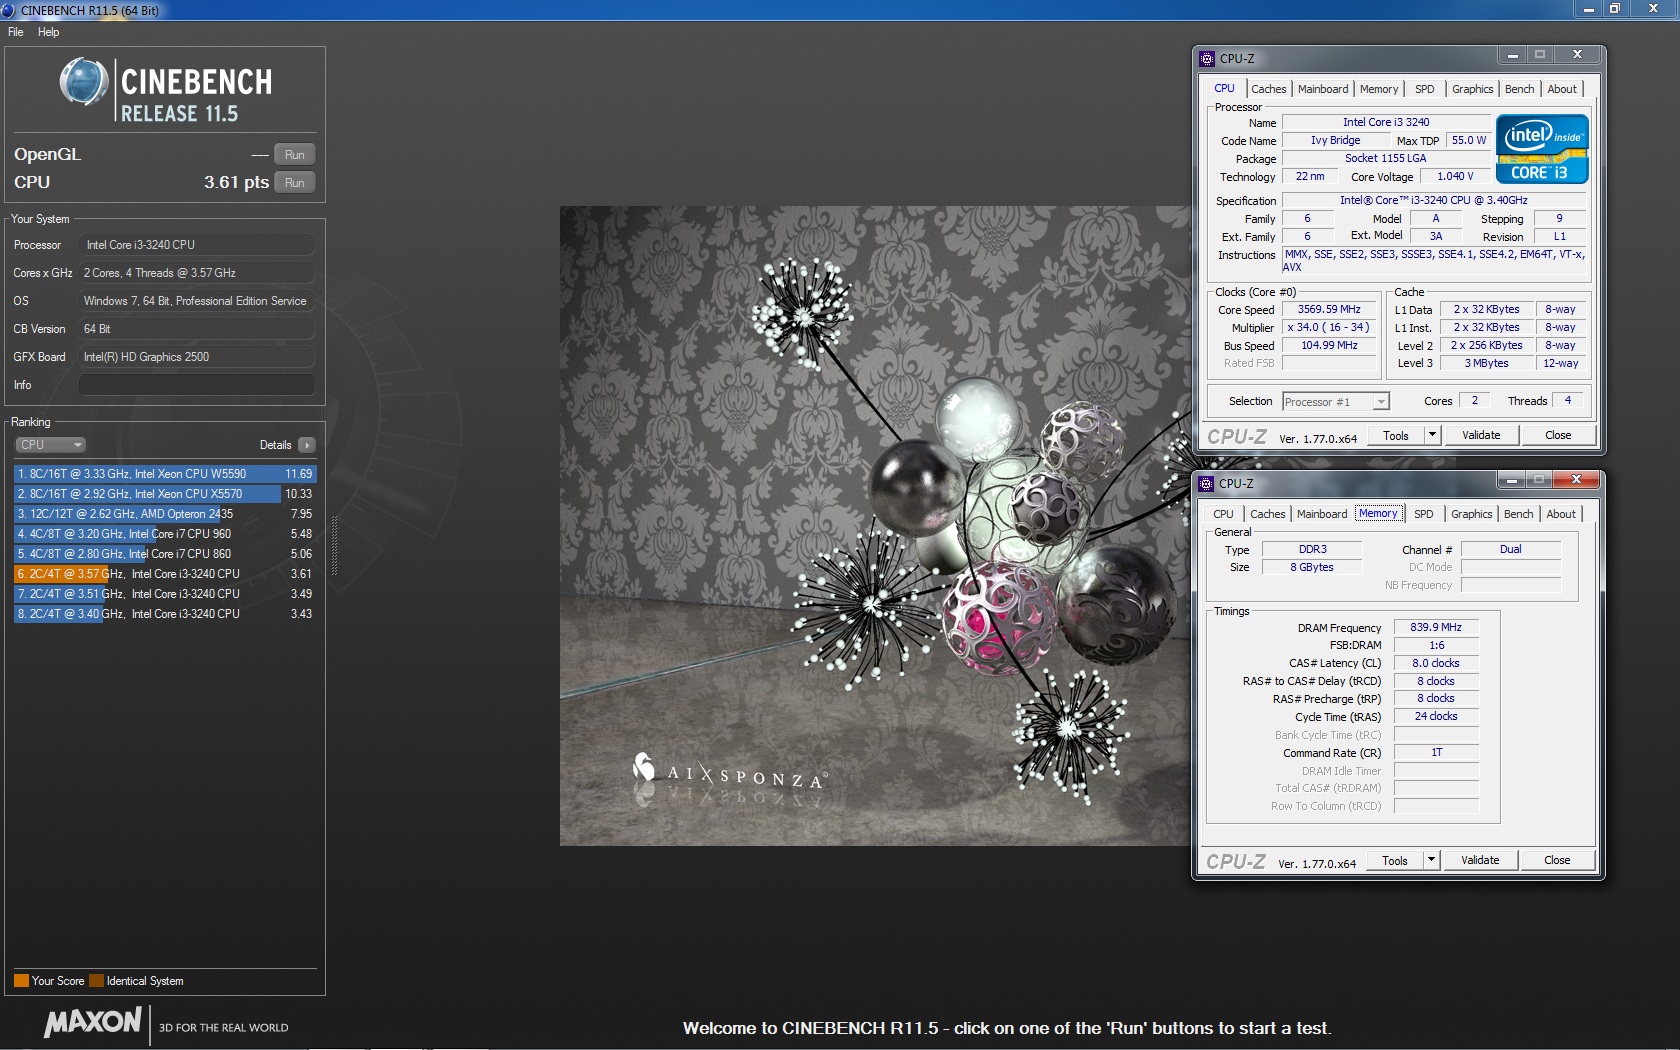Click the rendered AIXSPONZA scene image
The width and height of the screenshot is (1680, 1050).
[875, 526]
